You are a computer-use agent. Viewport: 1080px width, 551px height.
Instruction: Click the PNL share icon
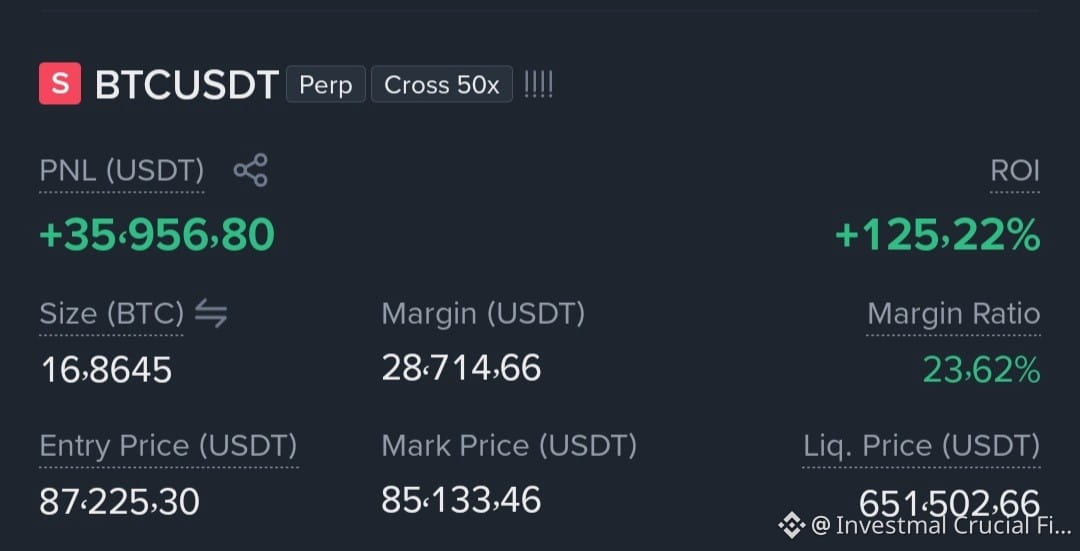click(251, 170)
